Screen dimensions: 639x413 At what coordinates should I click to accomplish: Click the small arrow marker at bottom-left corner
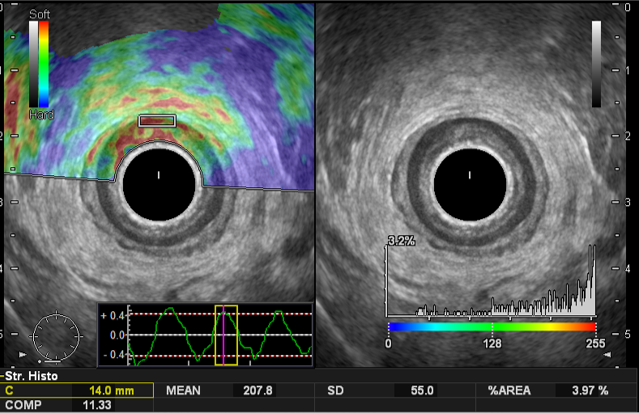point(21,354)
